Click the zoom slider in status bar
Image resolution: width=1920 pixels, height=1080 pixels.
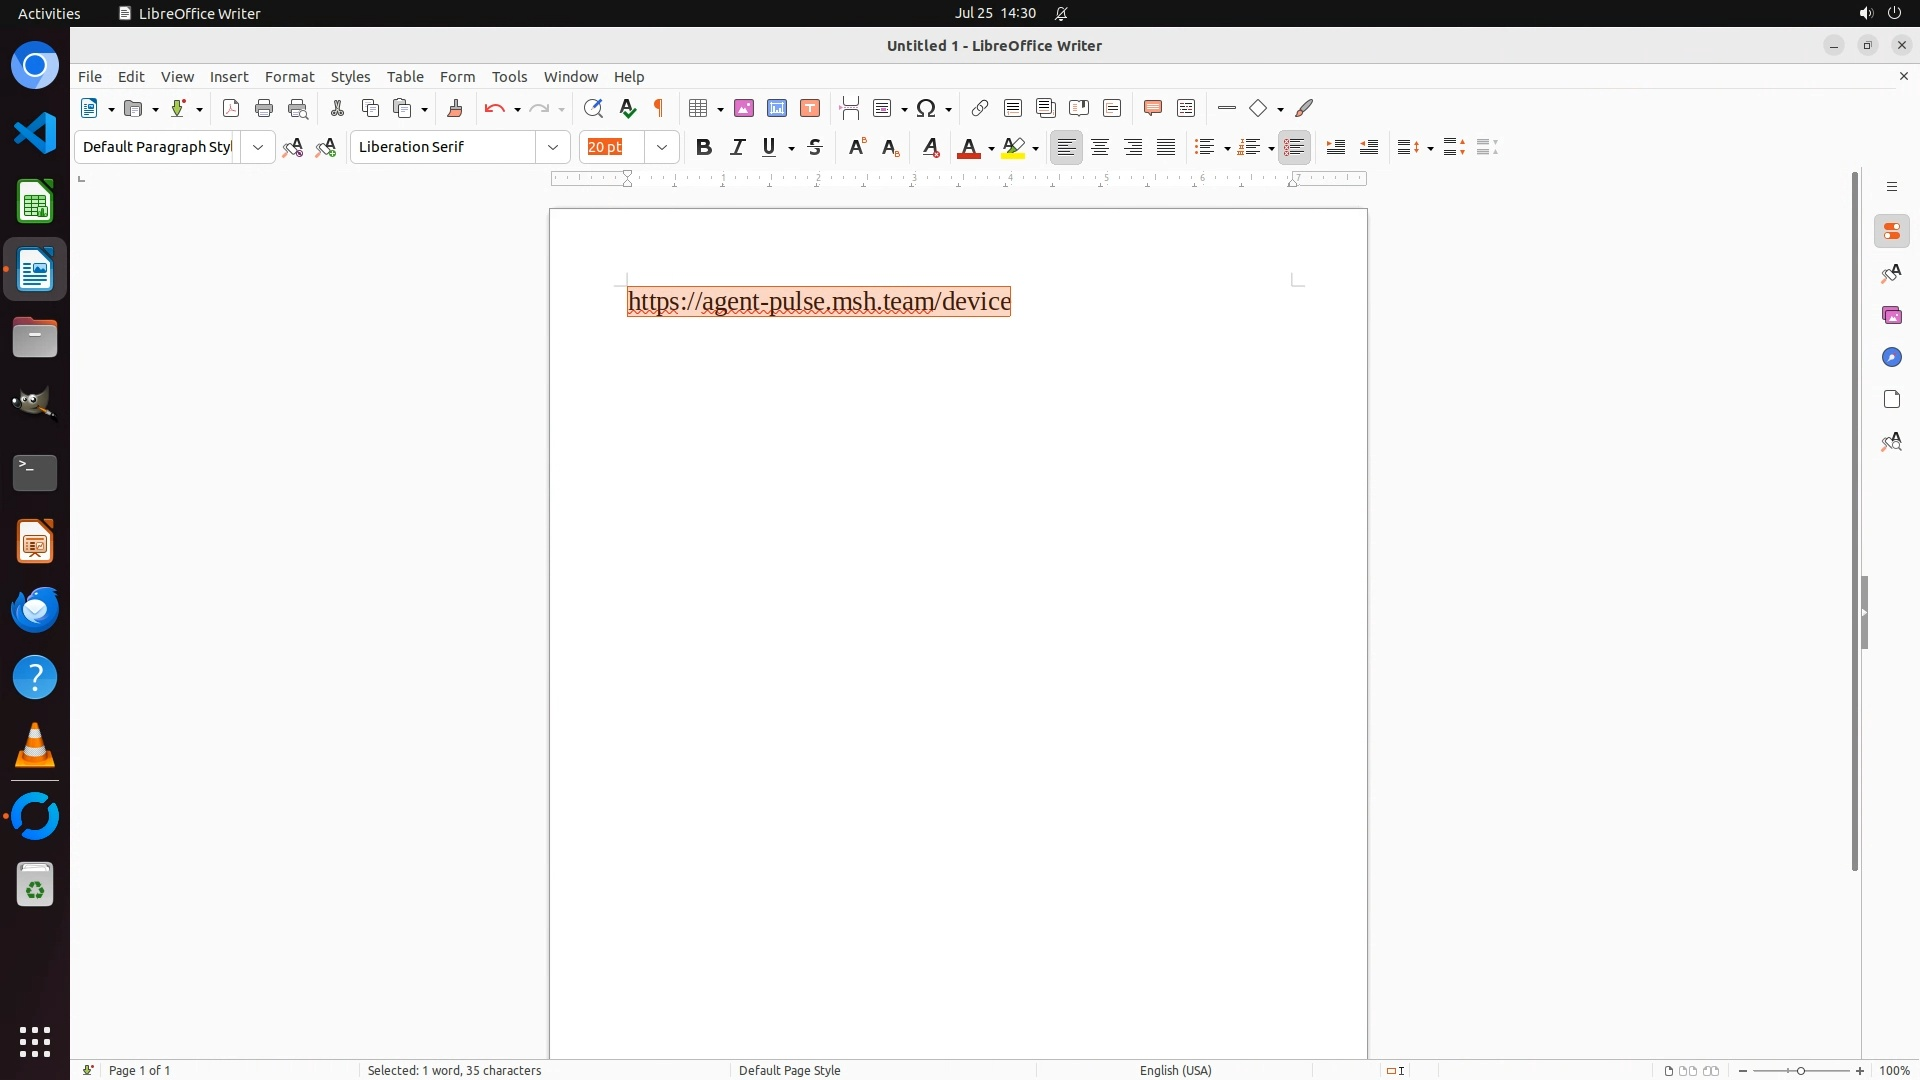(1801, 1070)
